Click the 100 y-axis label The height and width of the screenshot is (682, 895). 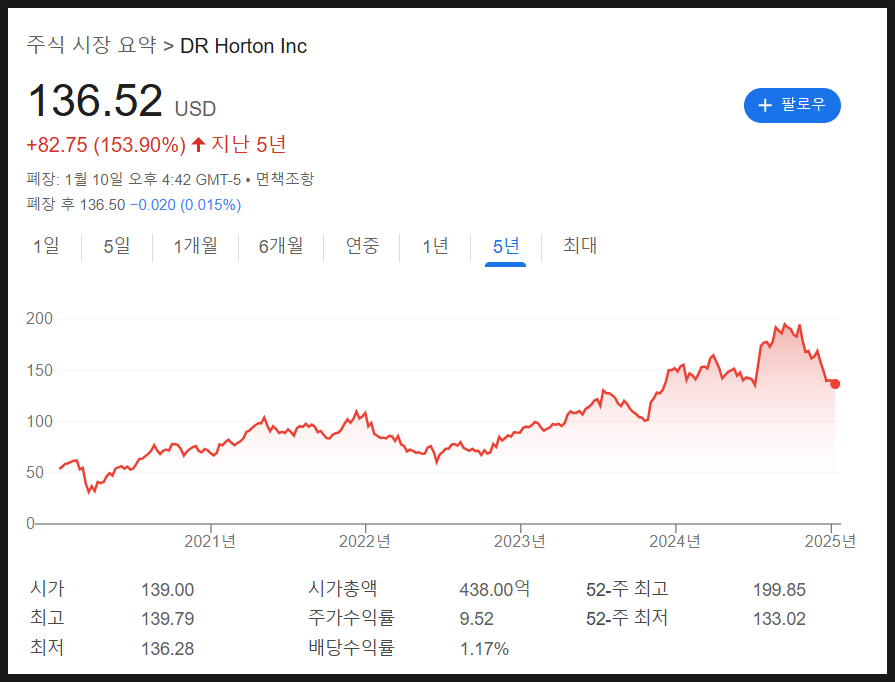(x=39, y=422)
